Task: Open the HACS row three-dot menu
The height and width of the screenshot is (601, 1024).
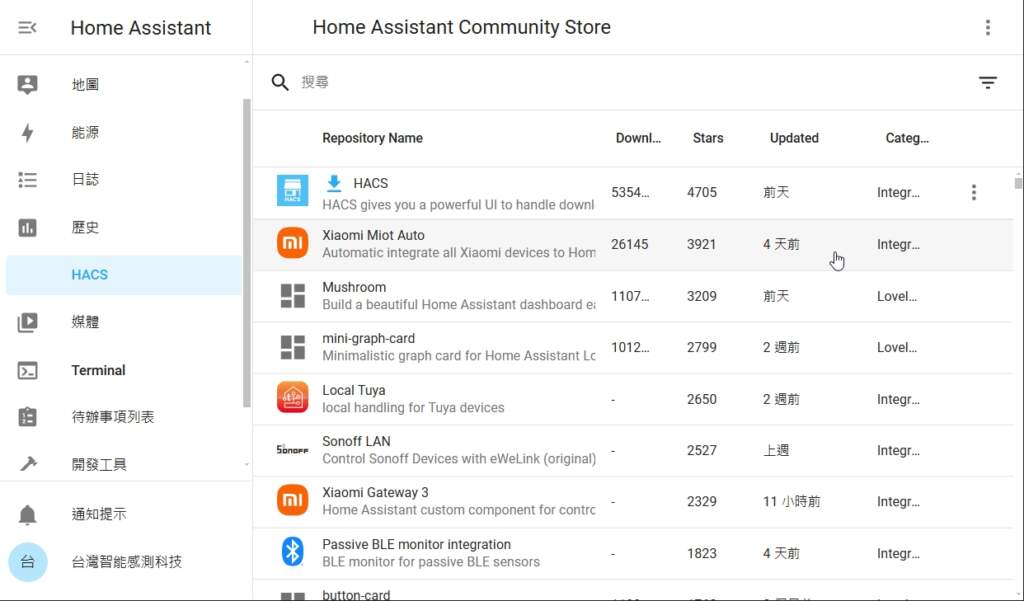Action: coord(973,192)
